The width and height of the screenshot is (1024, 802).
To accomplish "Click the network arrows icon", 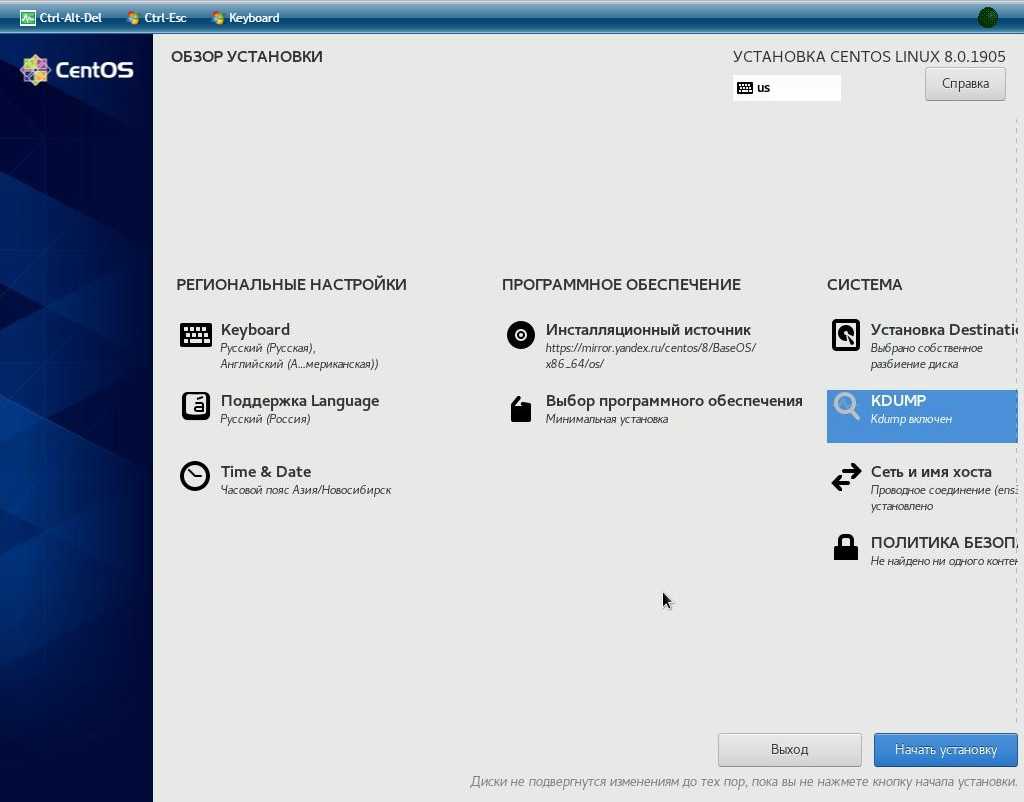I will 846,477.
